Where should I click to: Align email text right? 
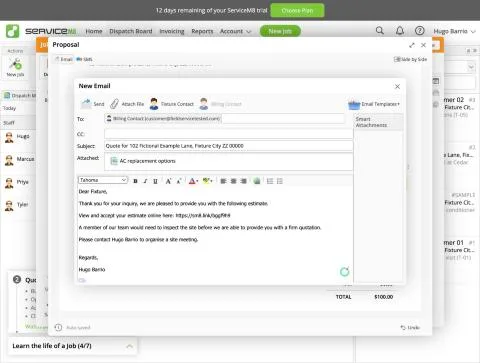(x=244, y=181)
